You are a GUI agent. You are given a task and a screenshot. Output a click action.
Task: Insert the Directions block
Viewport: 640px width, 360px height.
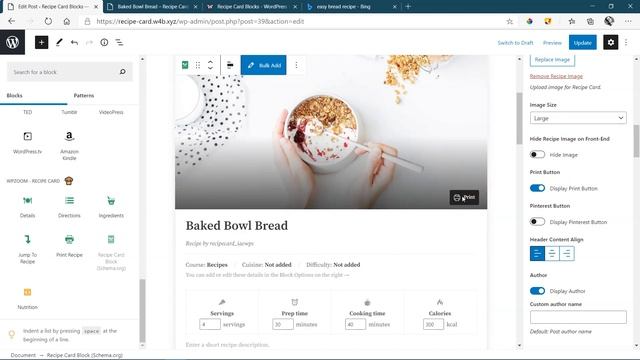(69, 206)
